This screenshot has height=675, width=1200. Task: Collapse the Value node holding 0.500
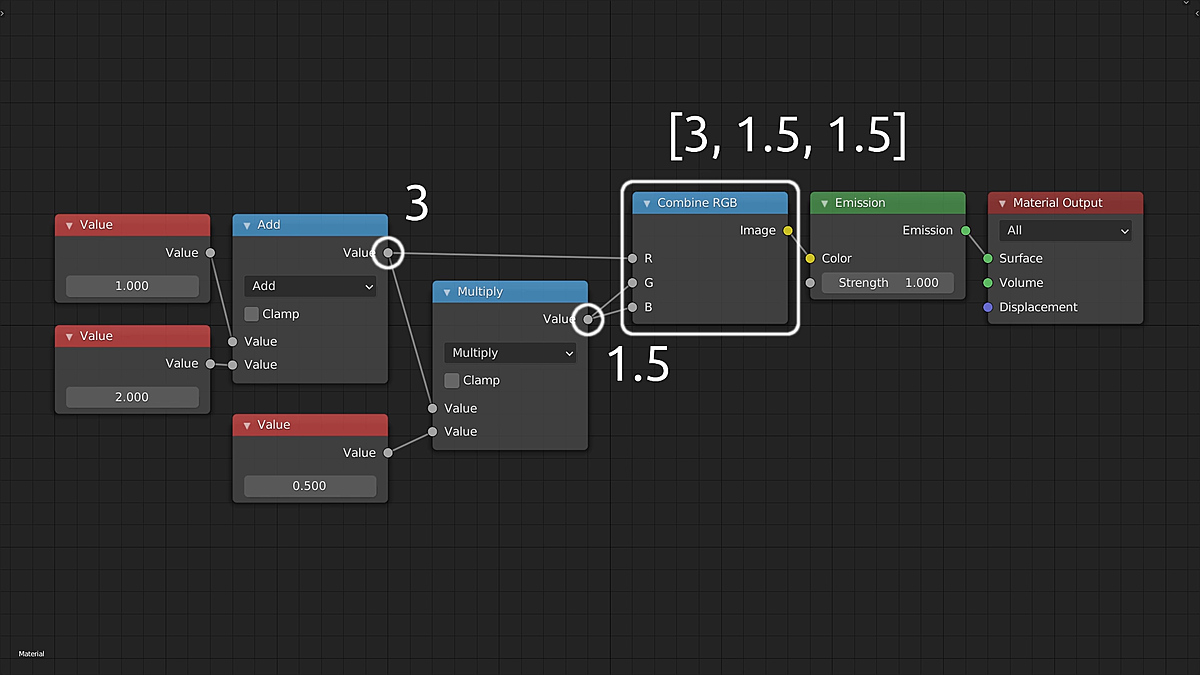coord(247,425)
